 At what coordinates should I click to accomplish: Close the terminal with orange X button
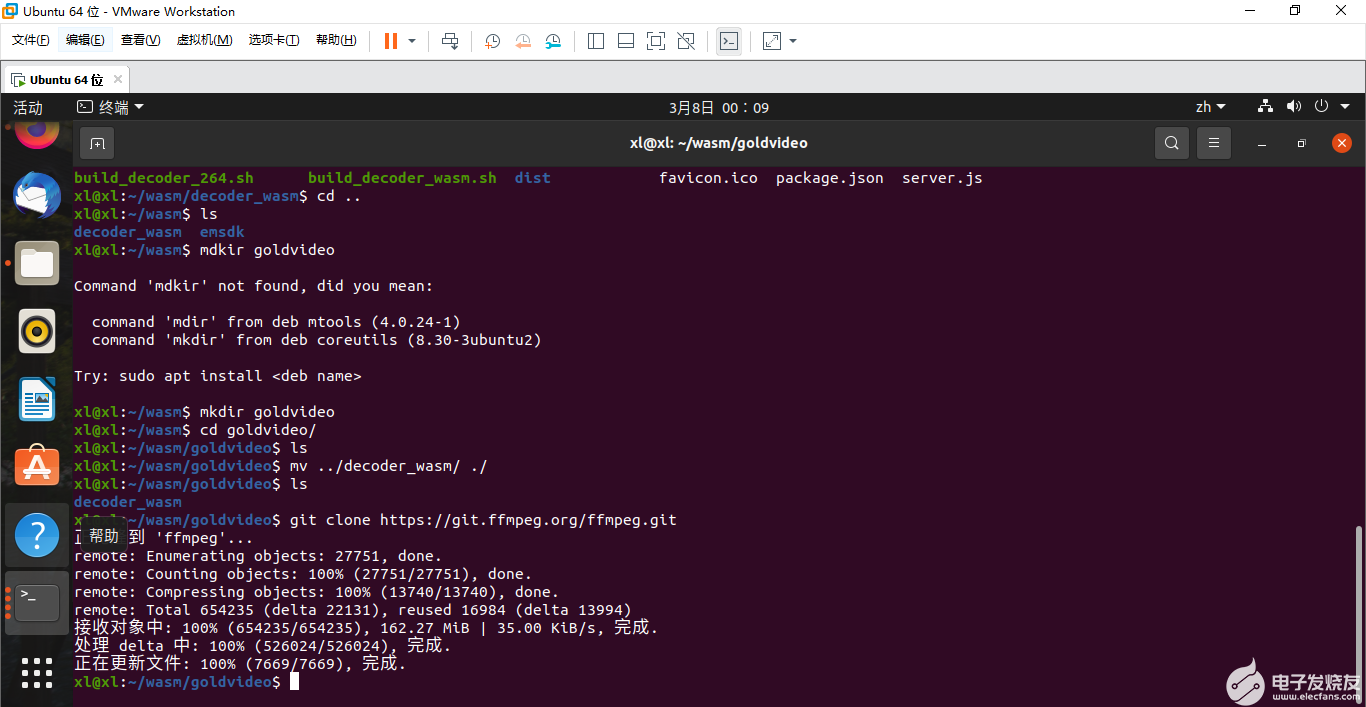(x=1342, y=143)
